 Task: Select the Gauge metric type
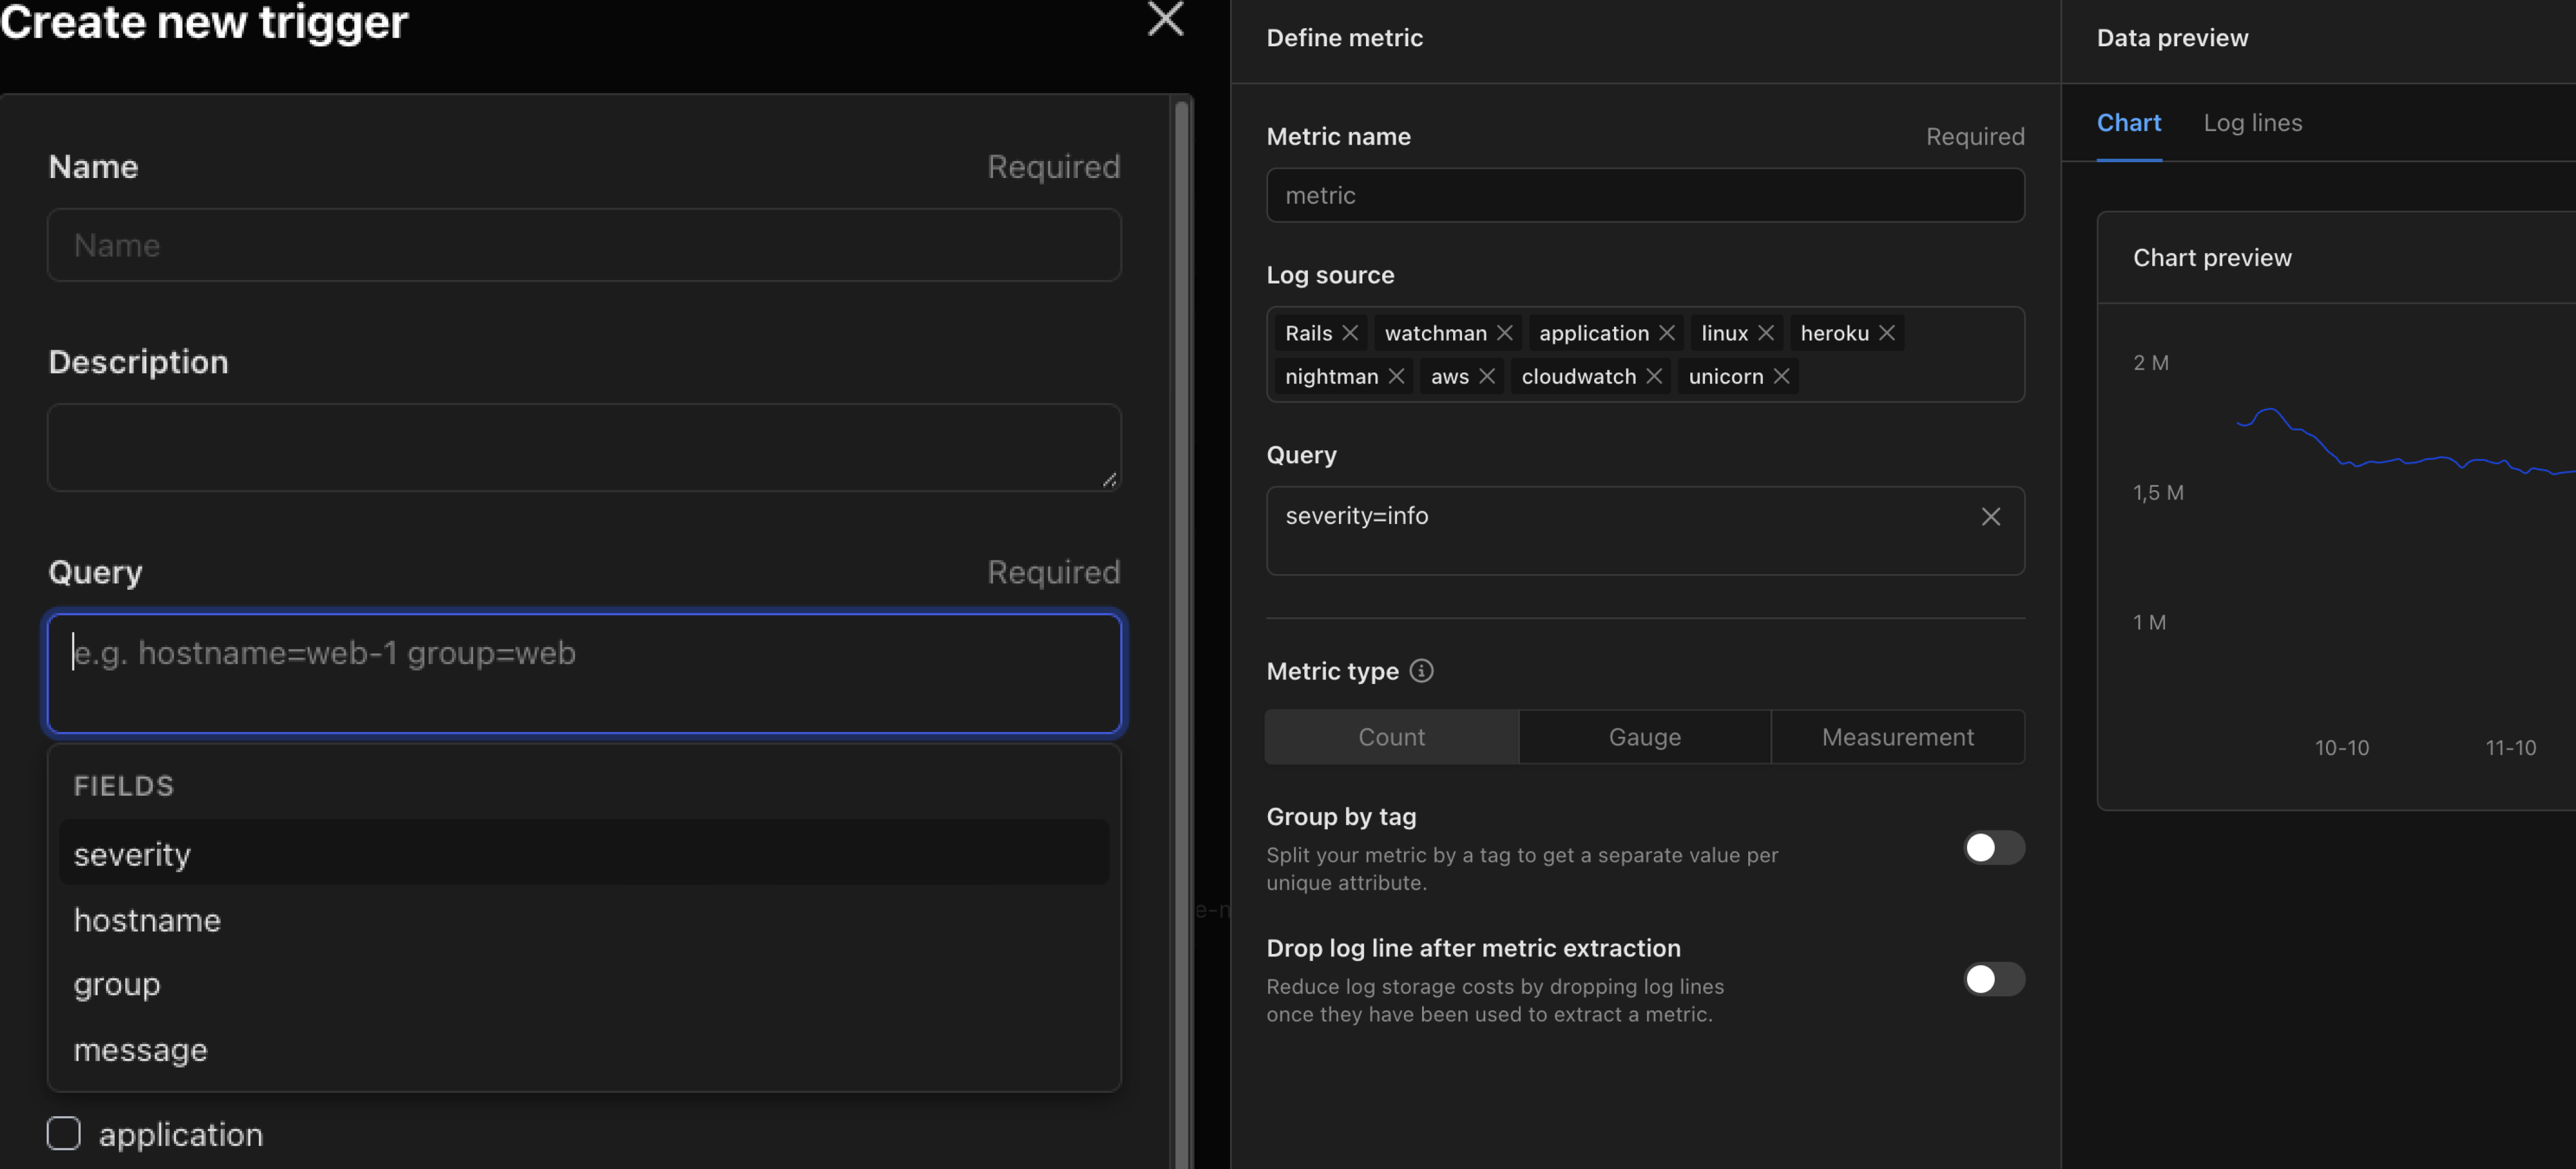coord(1645,737)
